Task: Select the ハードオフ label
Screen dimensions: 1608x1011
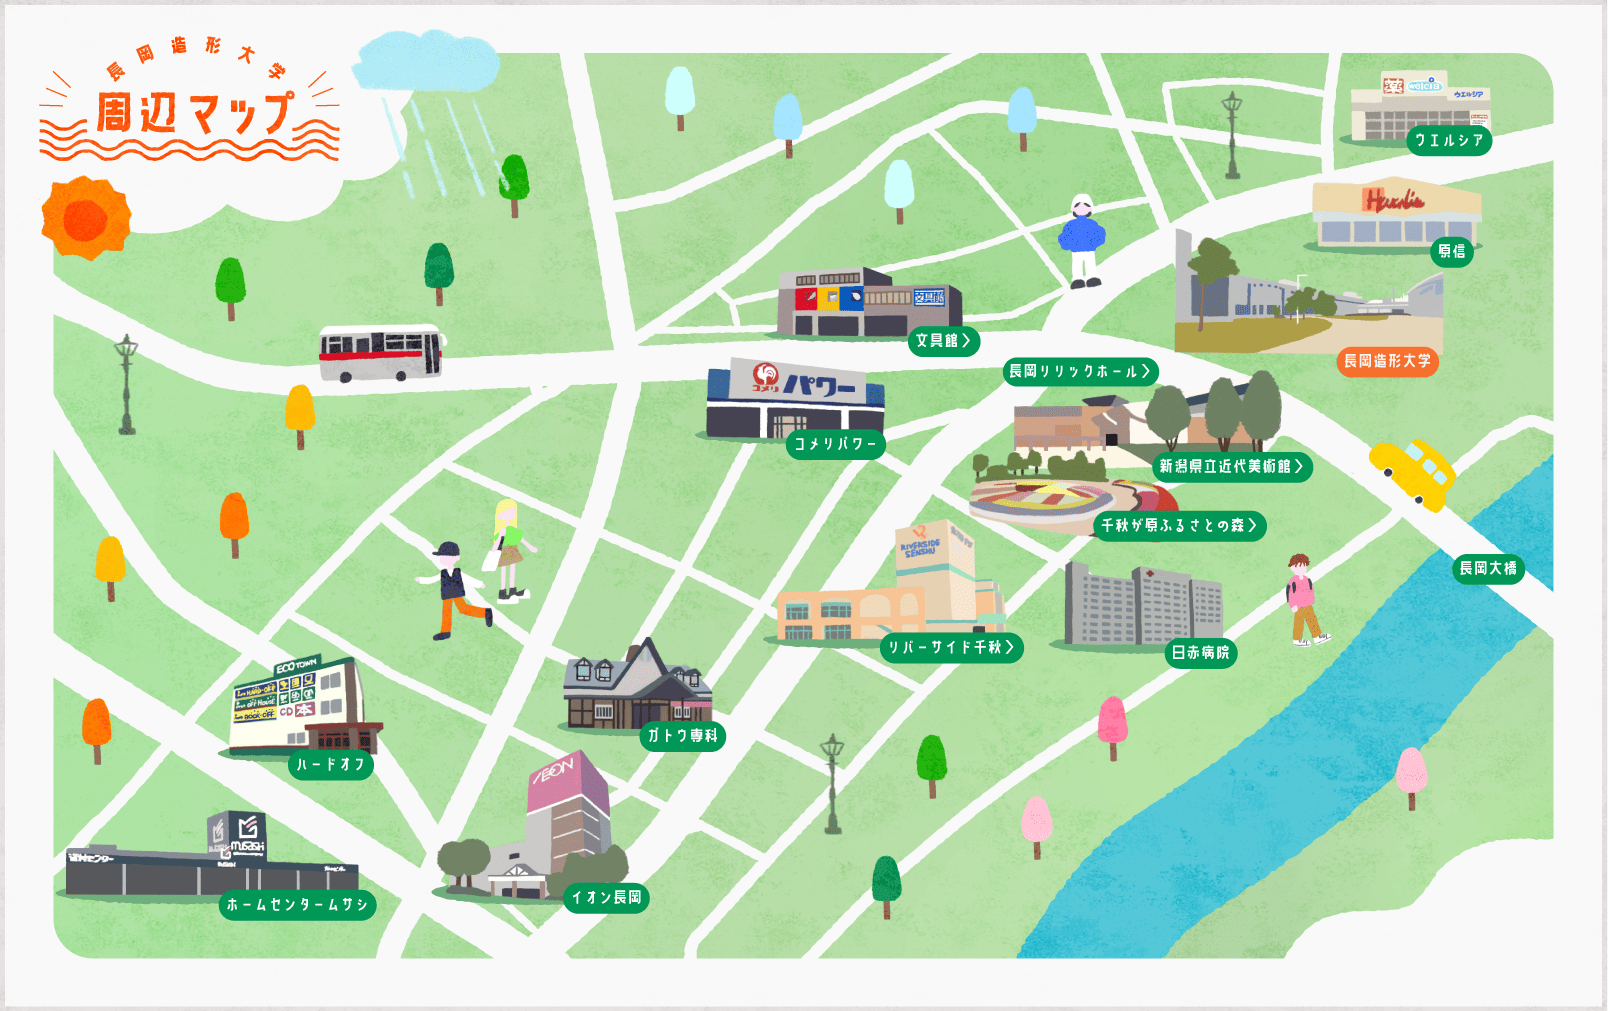Action: (x=331, y=765)
